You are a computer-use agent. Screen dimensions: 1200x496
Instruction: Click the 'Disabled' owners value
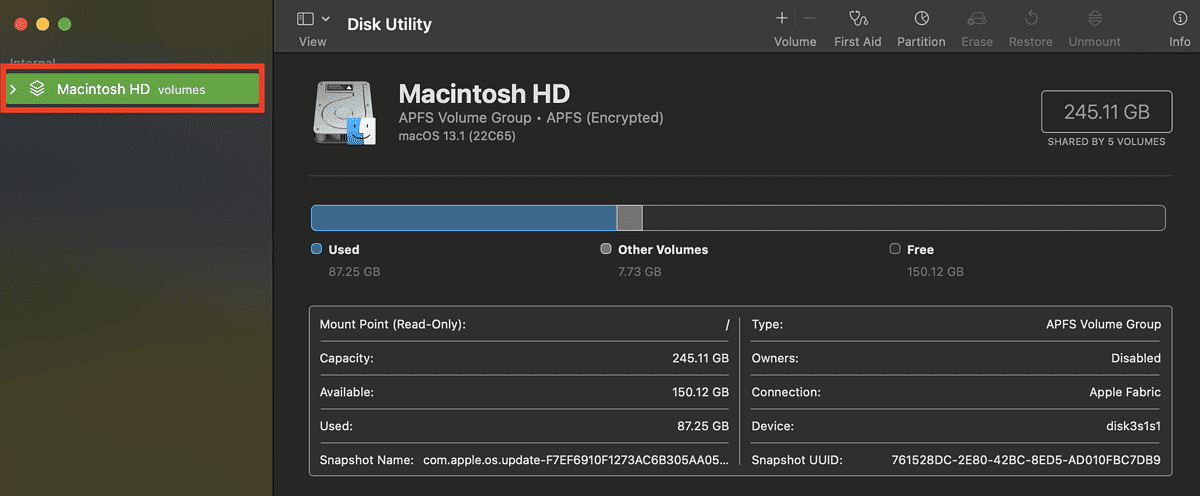point(1136,358)
